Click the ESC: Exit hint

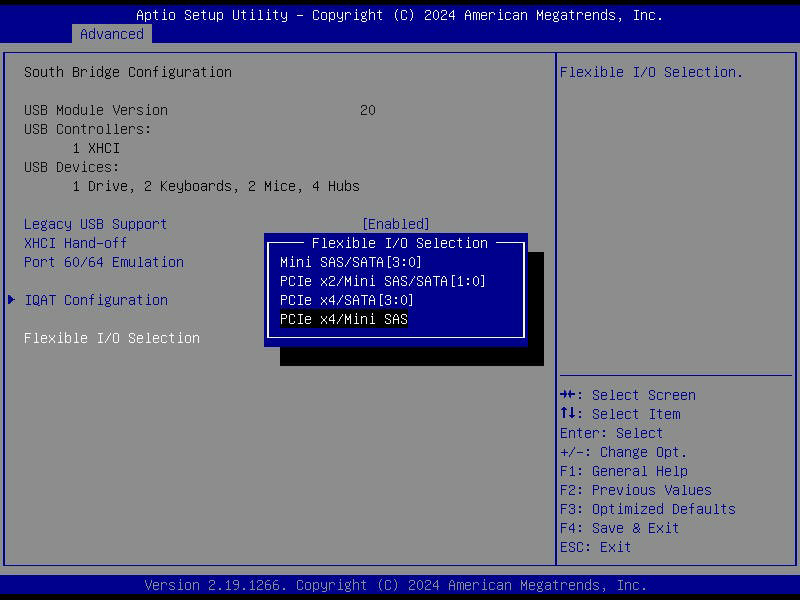click(595, 547)
